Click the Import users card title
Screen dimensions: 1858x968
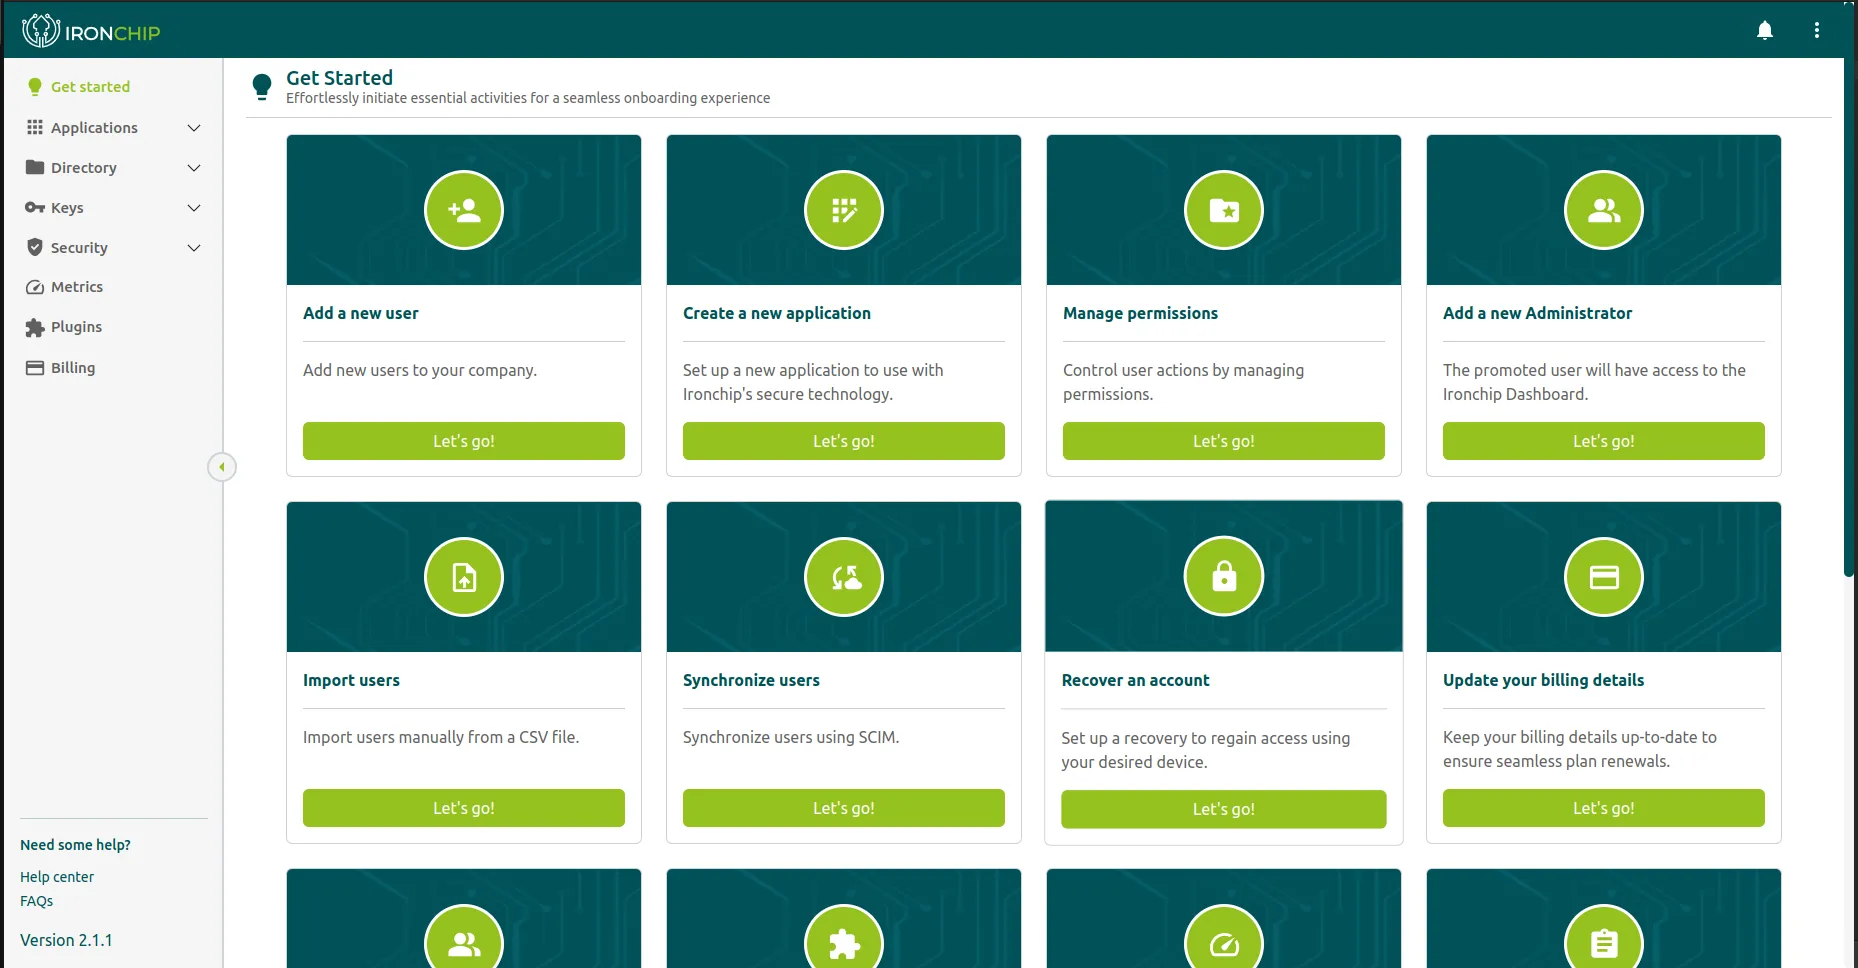point(351,680)
